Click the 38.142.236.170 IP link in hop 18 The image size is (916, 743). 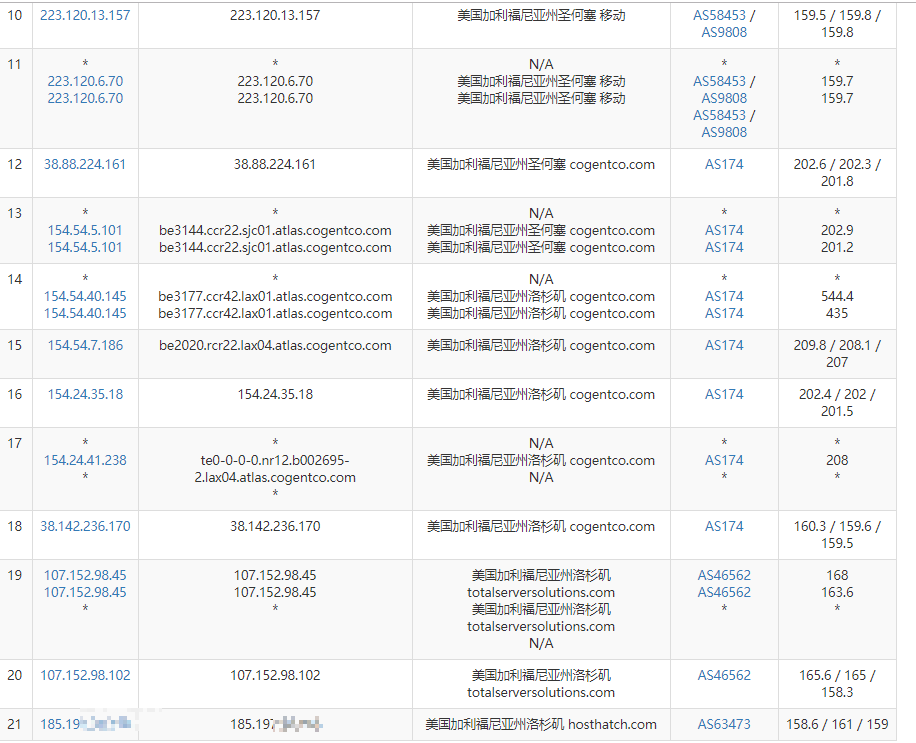[85, 526]
